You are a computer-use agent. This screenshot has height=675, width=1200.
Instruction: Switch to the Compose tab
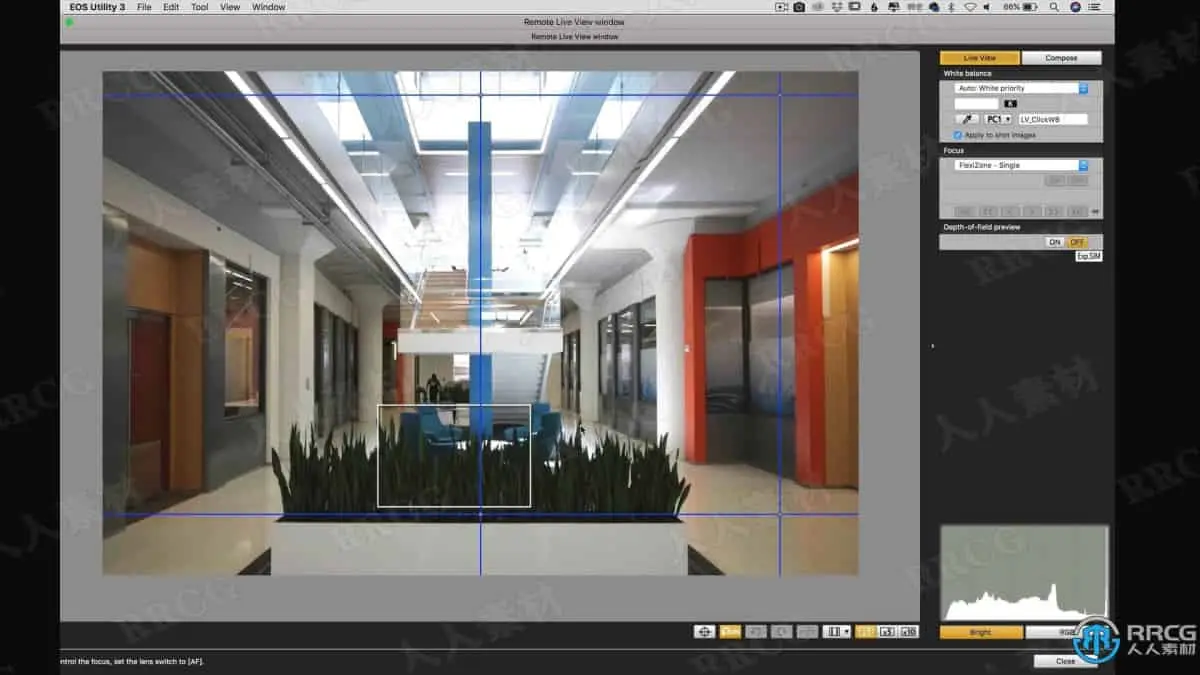click(1061, 58)
